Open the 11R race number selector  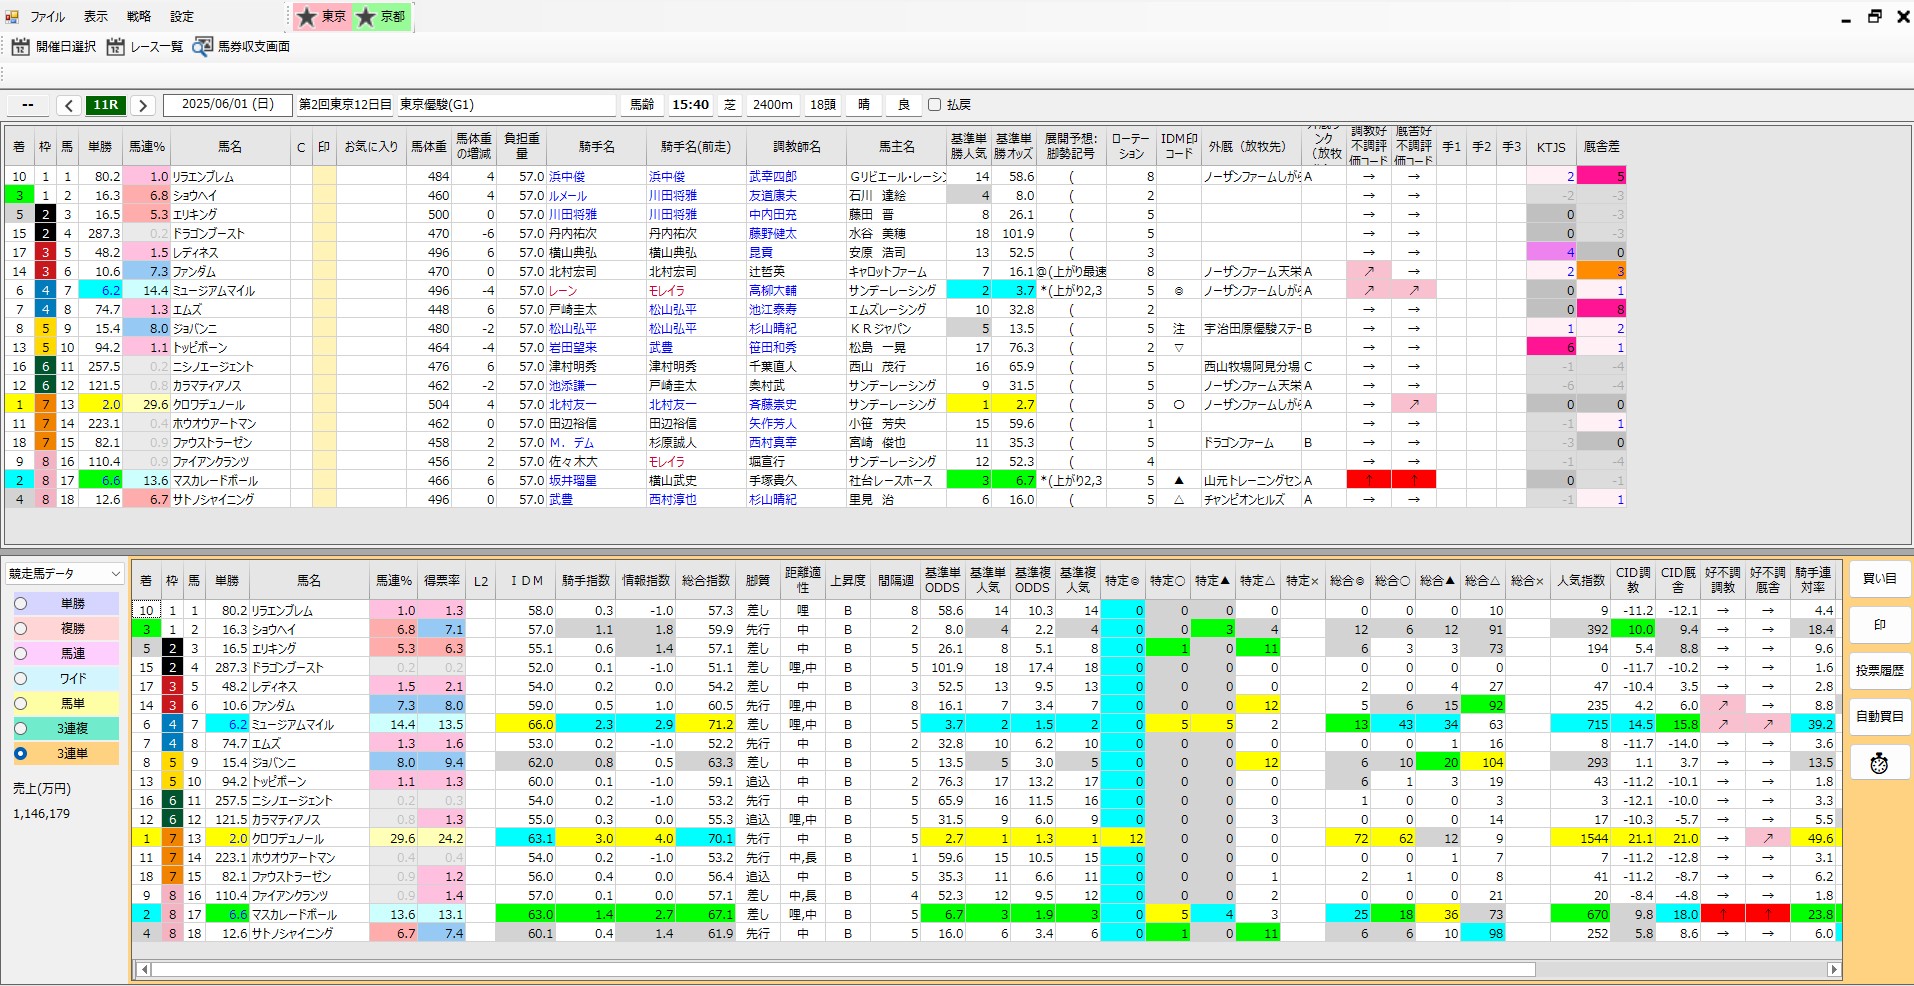[x=106, y=105]
